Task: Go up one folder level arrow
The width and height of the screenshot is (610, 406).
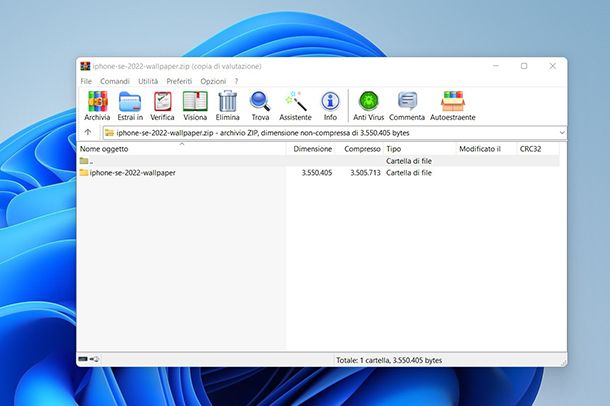Action: coord(88,132)
